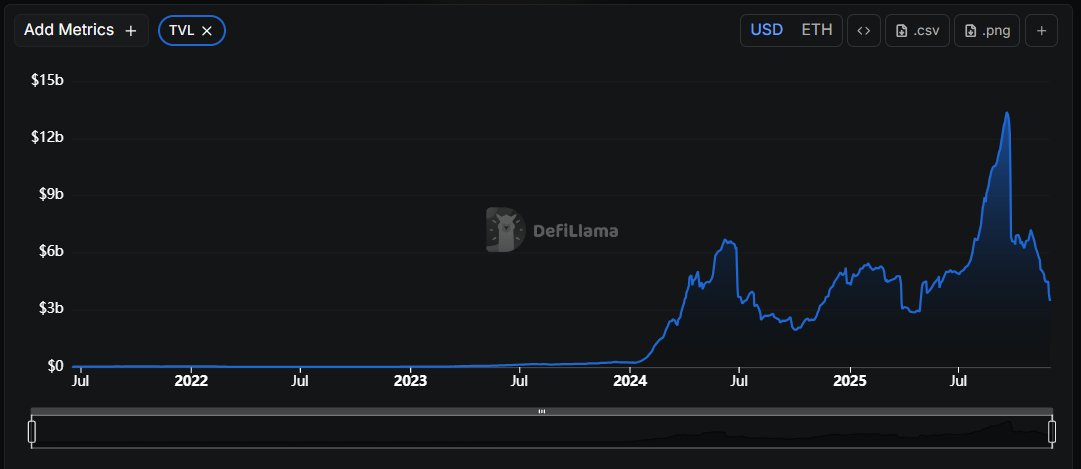This screenshot has height=469, width=1081.
Task: Click the TVL peak near $13b
Action: [x=1007, y=113]
